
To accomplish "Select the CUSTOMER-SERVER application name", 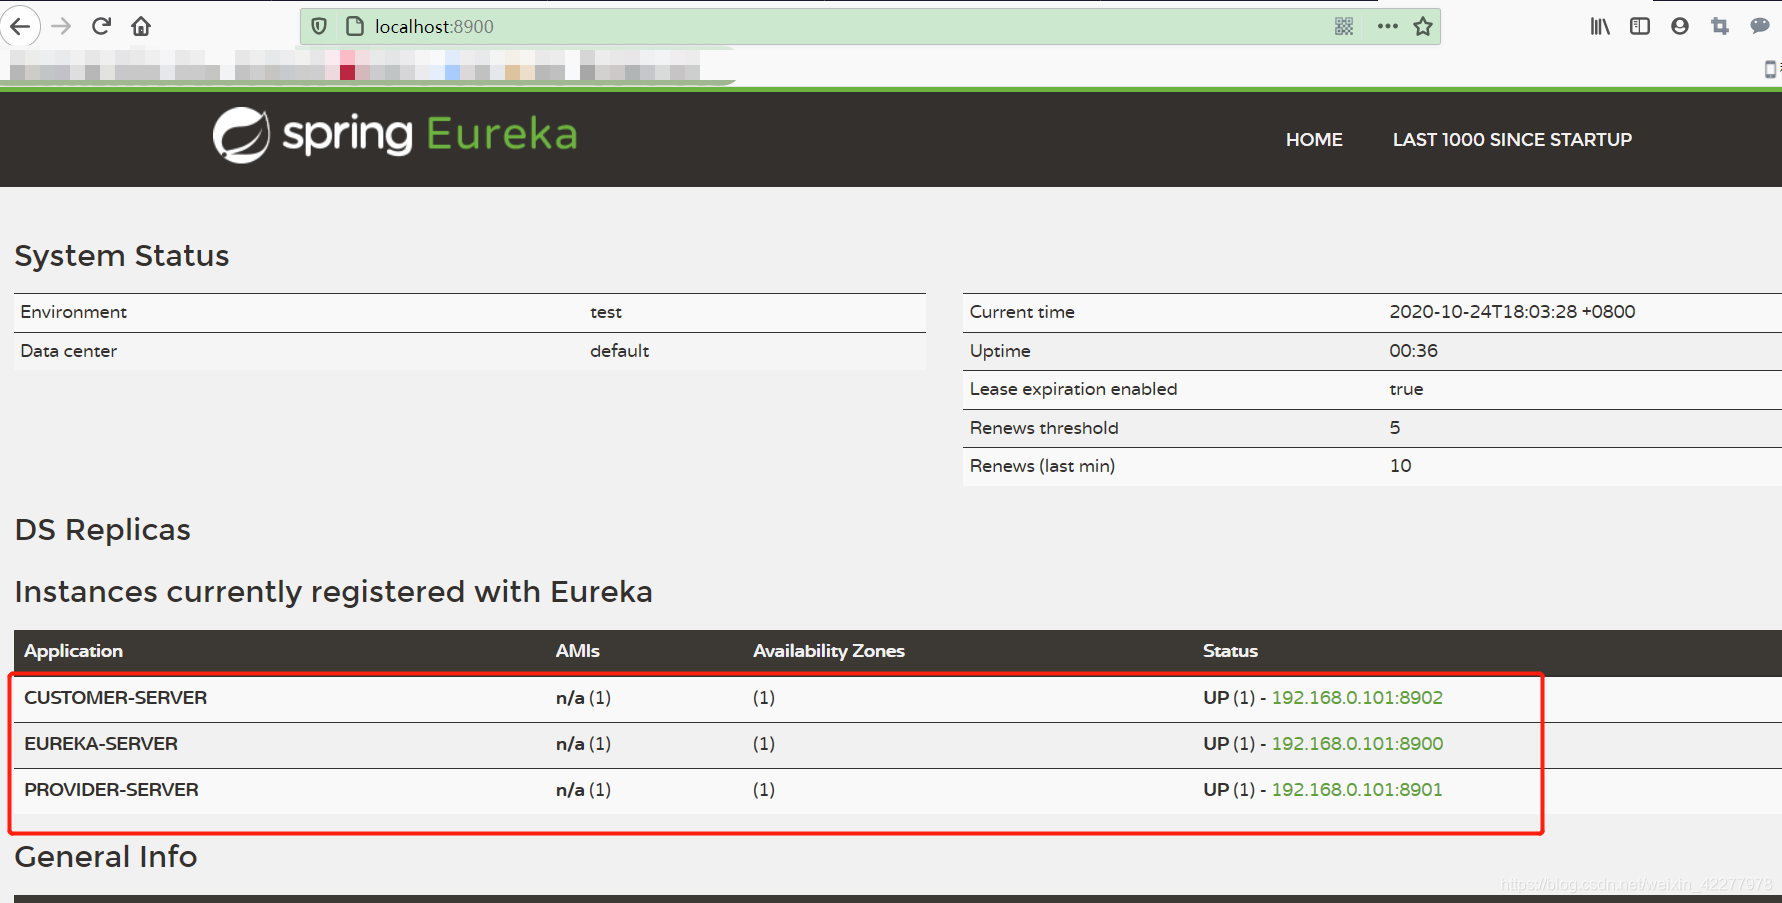I will click(x=116, y=698).
